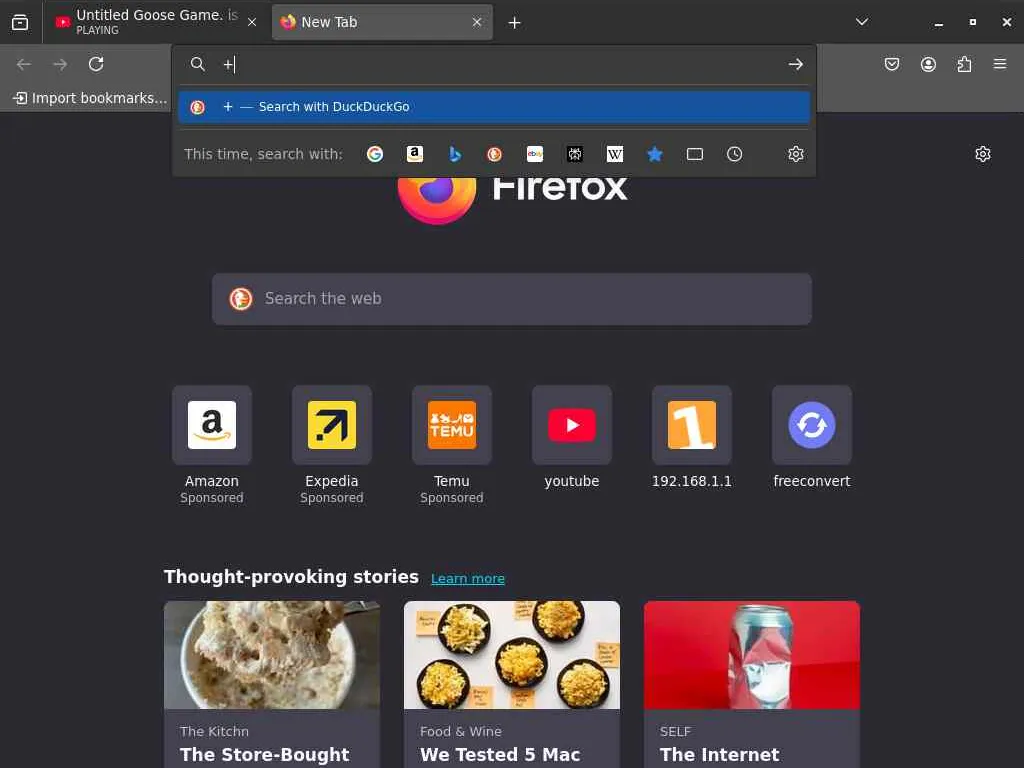Search open tabs using the tab icon
The width and height of the screenshot is (1024, 768).
[x=695, y=154]
